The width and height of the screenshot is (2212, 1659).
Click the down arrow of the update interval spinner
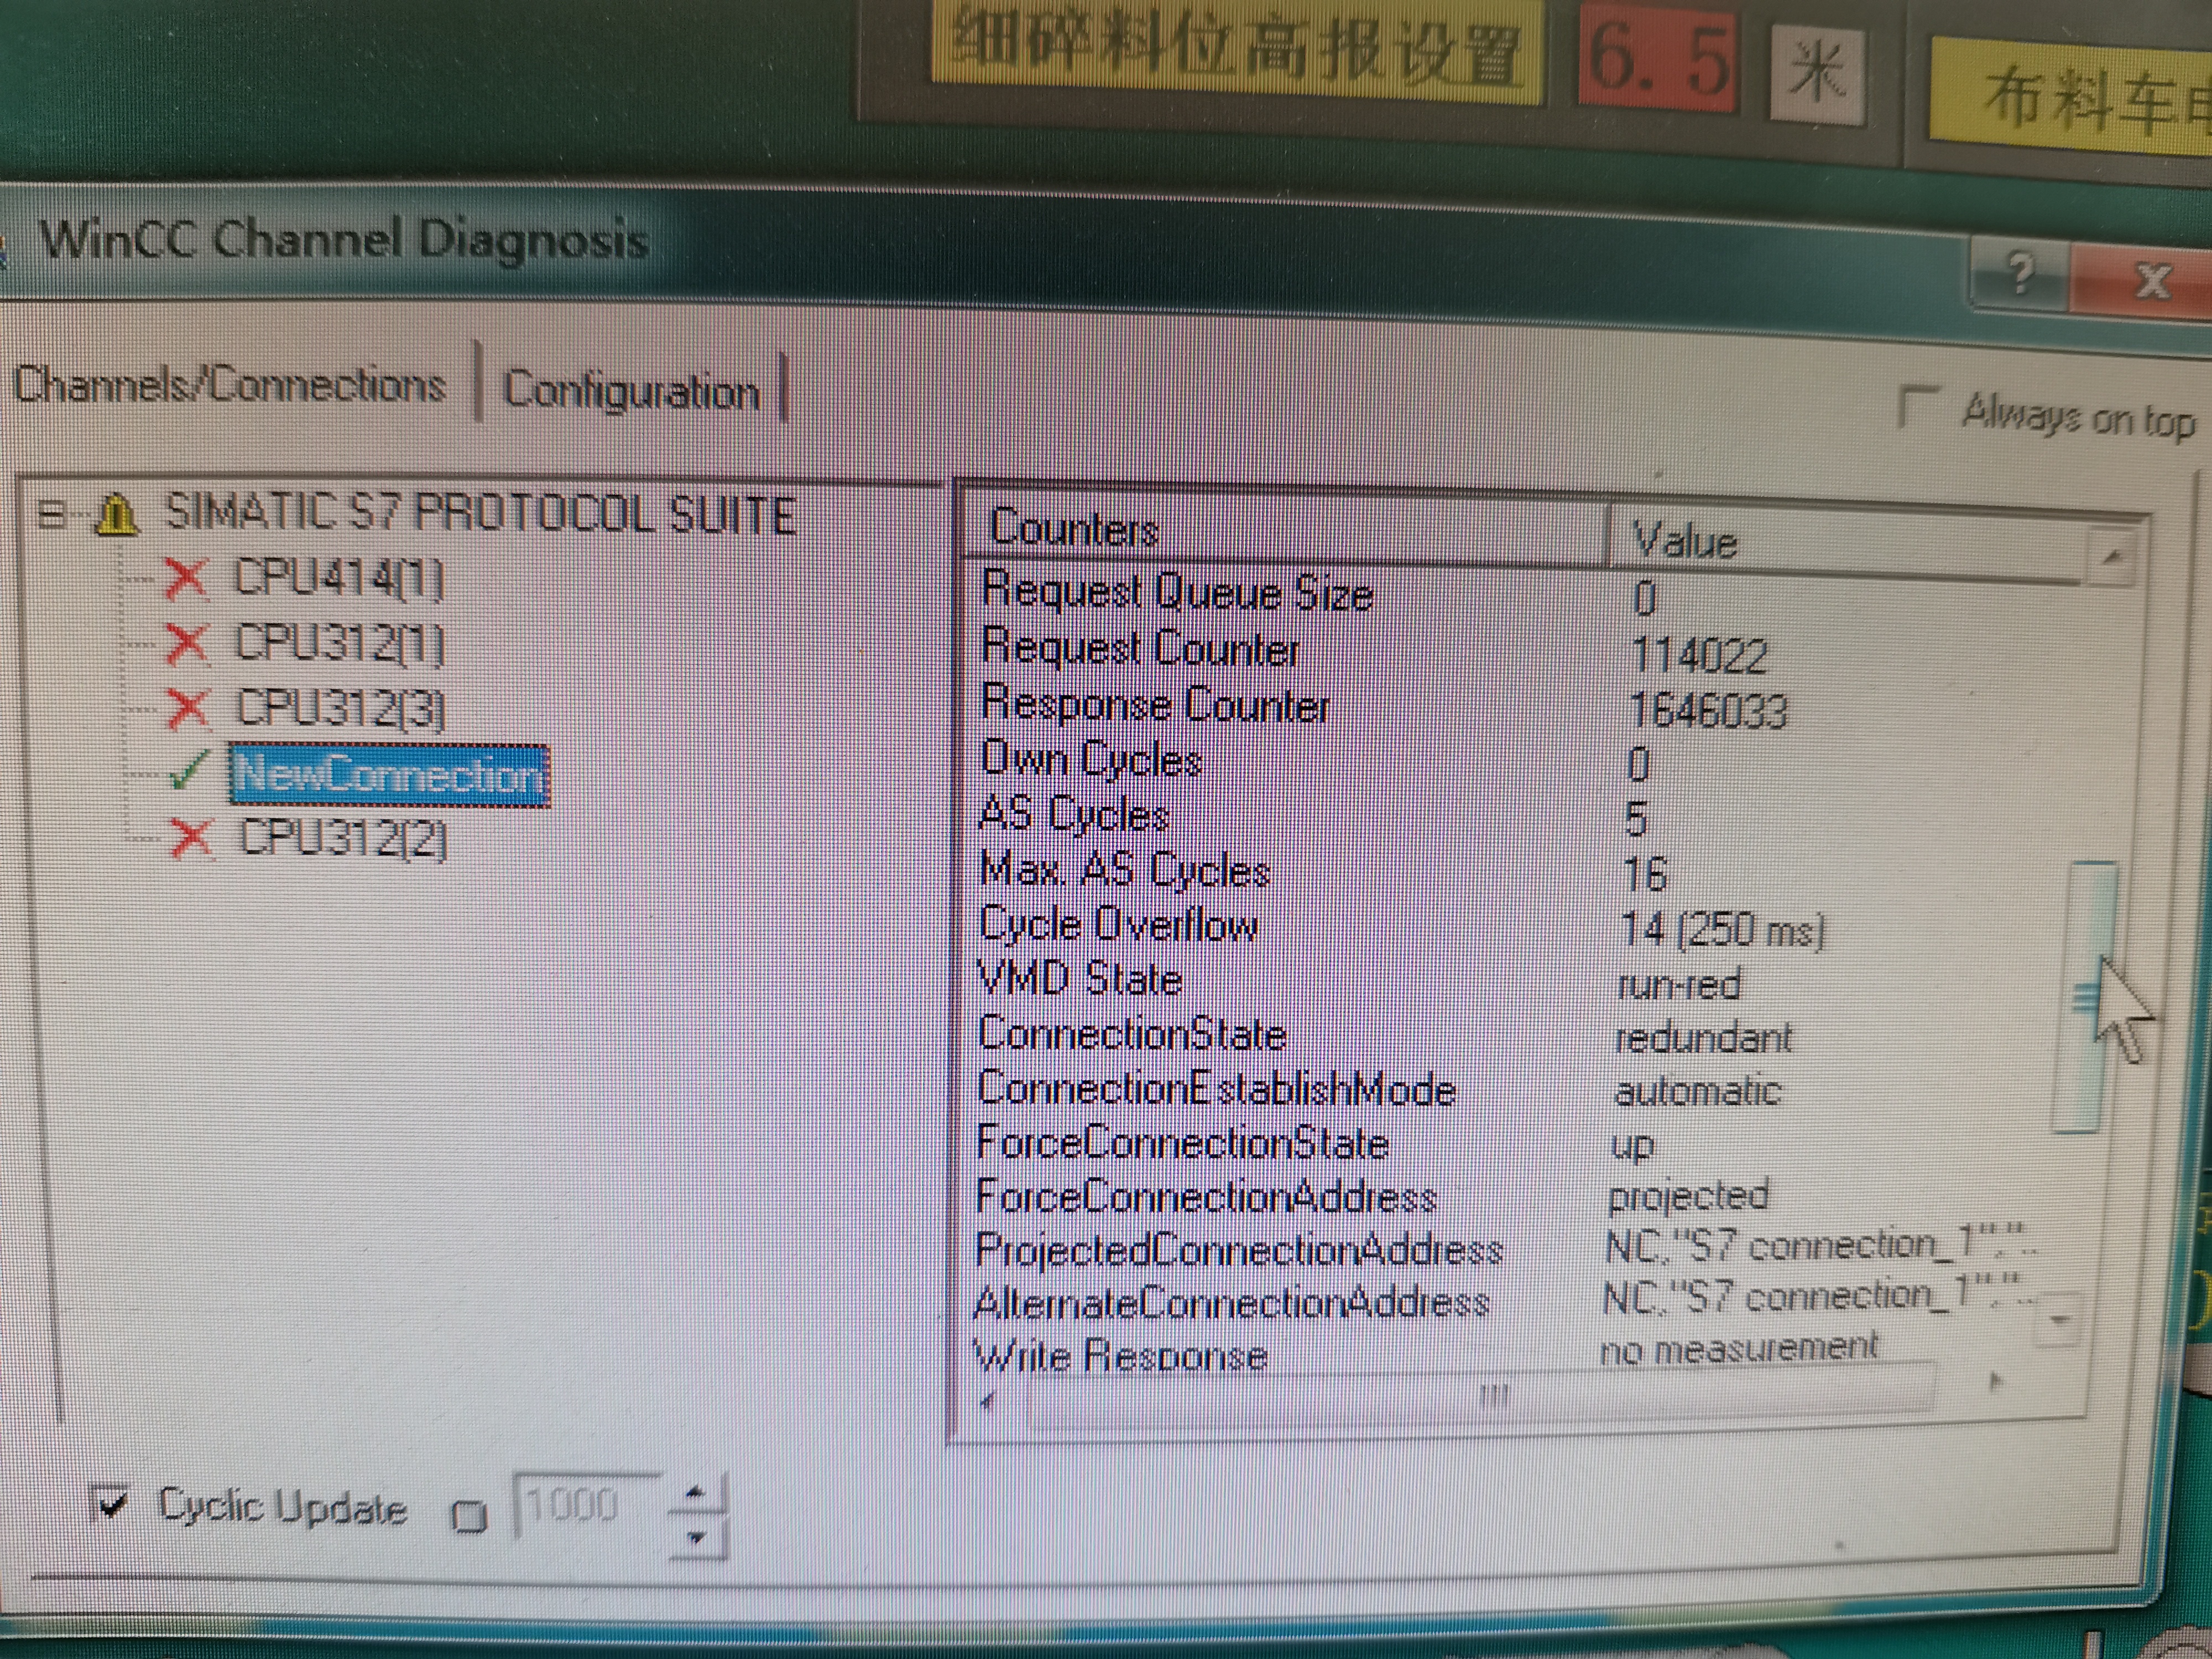coord(697,1537)
